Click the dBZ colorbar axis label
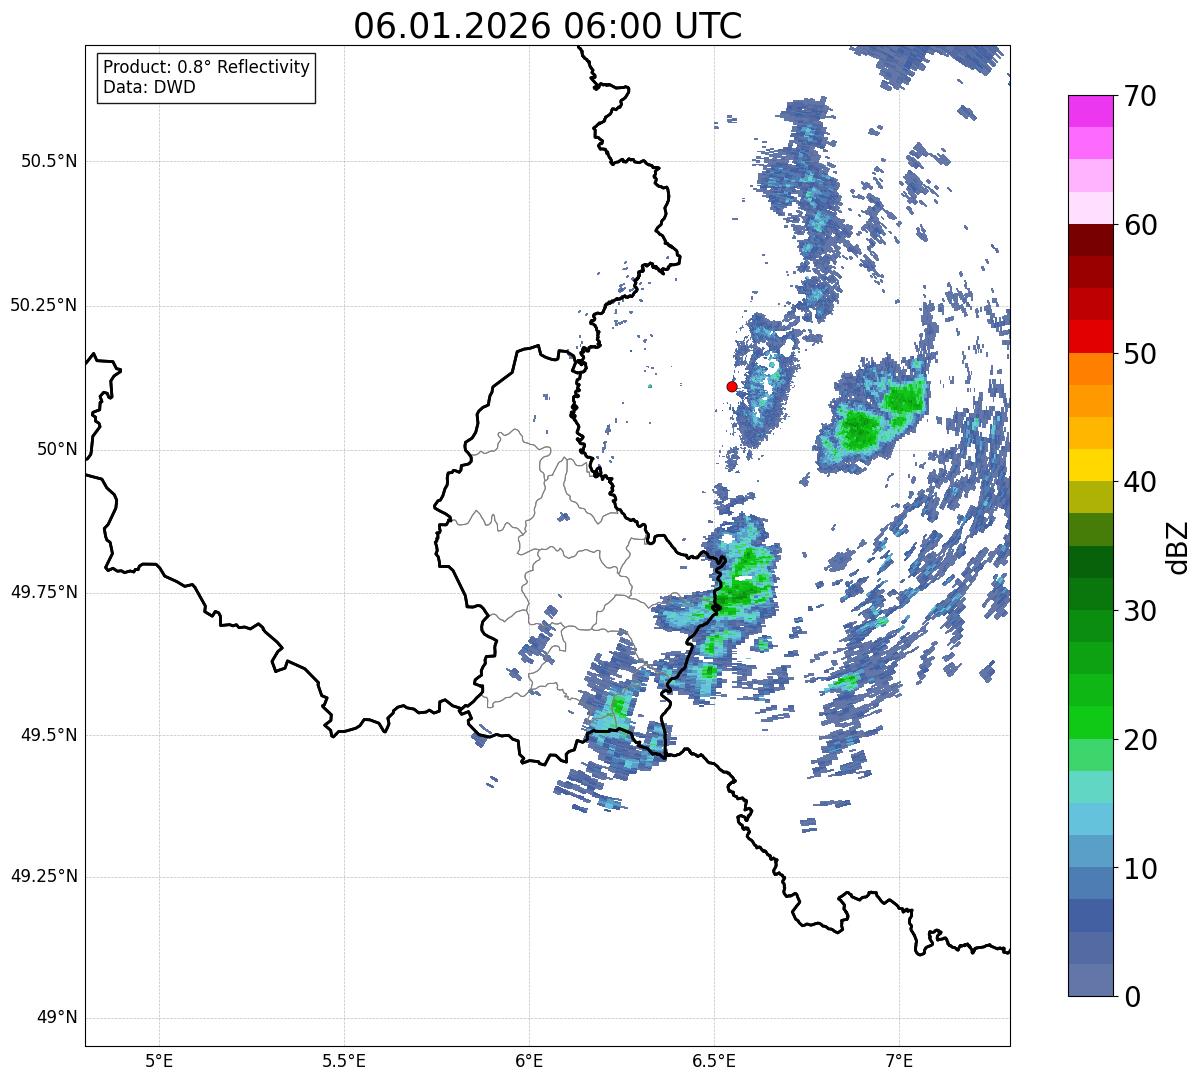The width and height of the screenshot is (1202, 1081). (1178, 546)
